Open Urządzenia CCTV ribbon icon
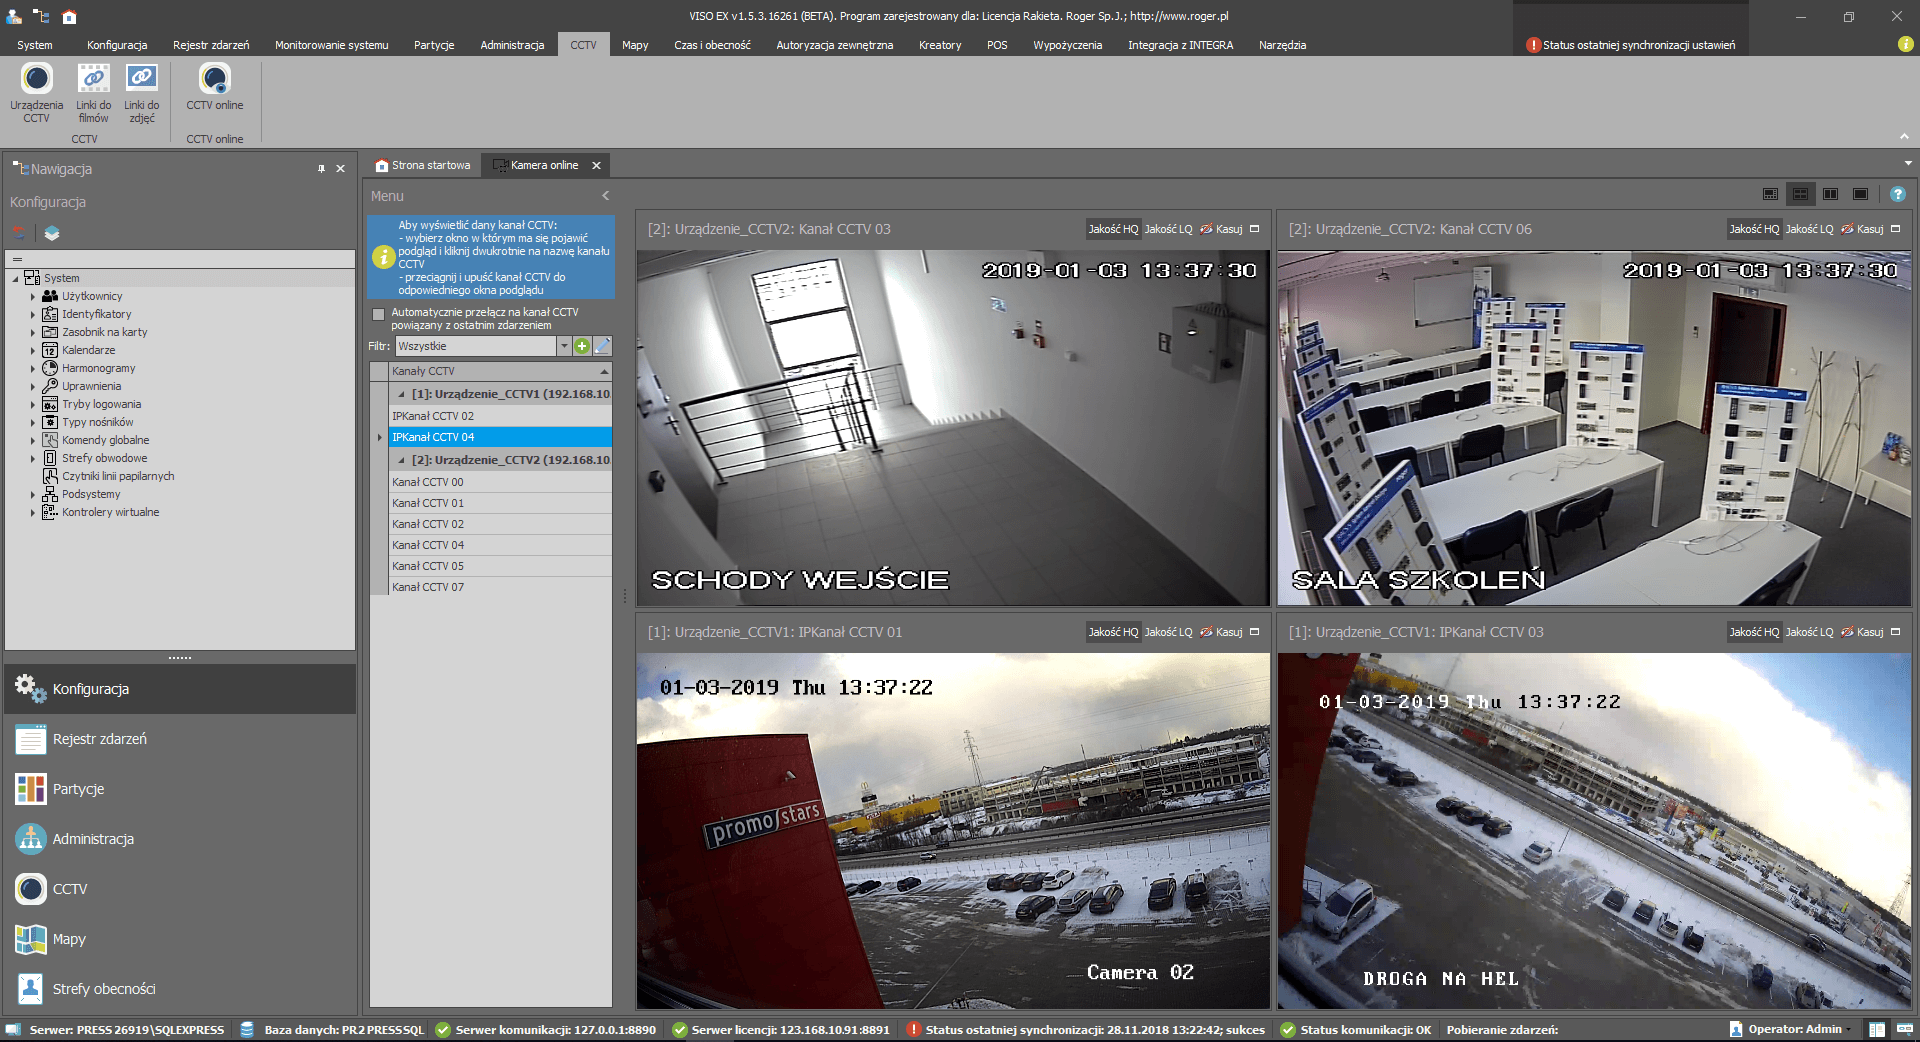The height and width of the screenshot is (1042, 1920). (36, 80)
